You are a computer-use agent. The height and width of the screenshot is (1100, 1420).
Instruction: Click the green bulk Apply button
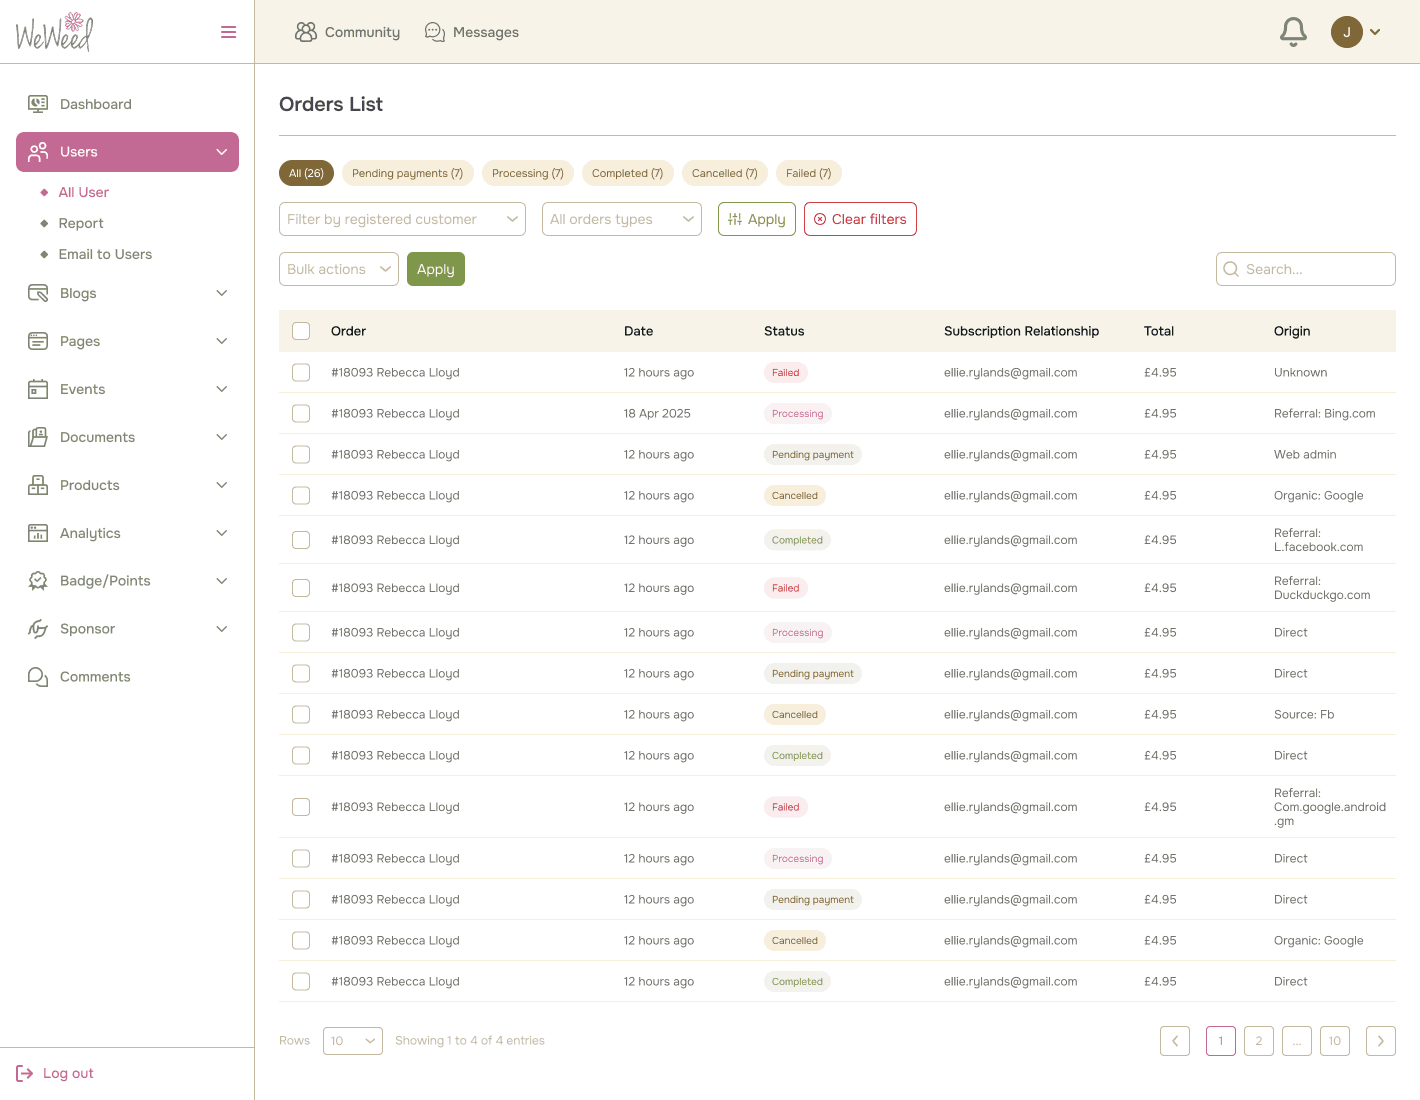(435, 269)
